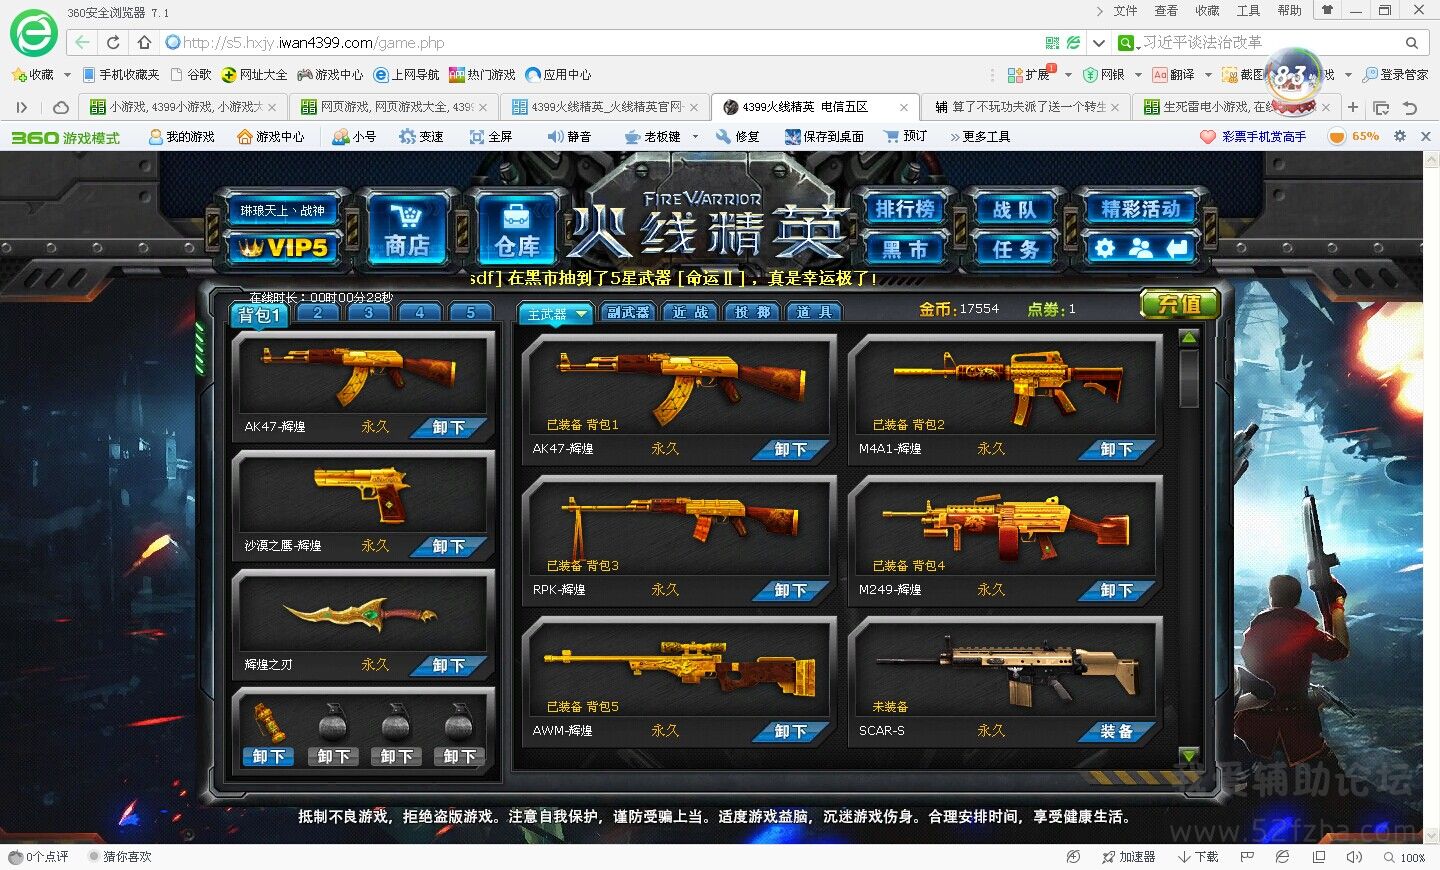
Task: Open the 老板键 dropdown arrow
Action: click(x=695, y=137)
